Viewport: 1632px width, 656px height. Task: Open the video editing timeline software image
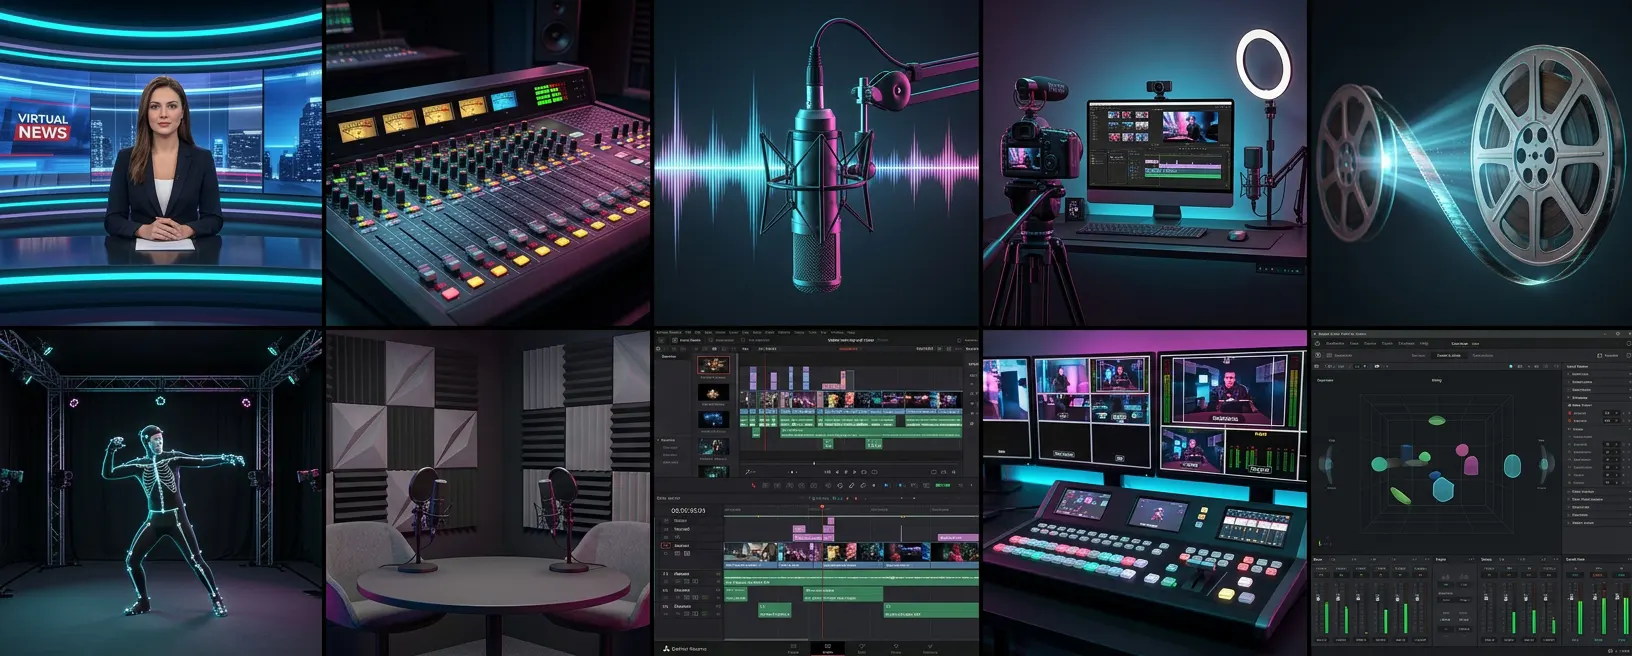(816, 493)
